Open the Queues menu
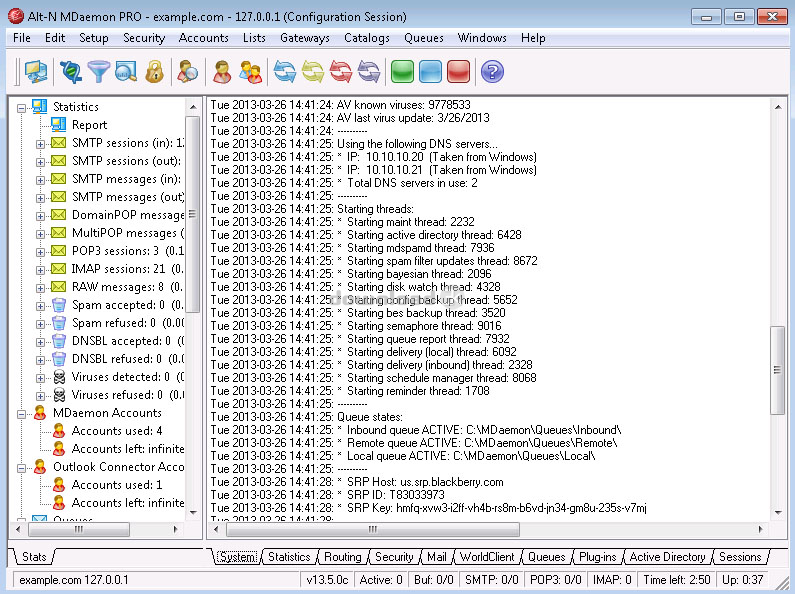795x594 pixels. click(x=424, y=38)
